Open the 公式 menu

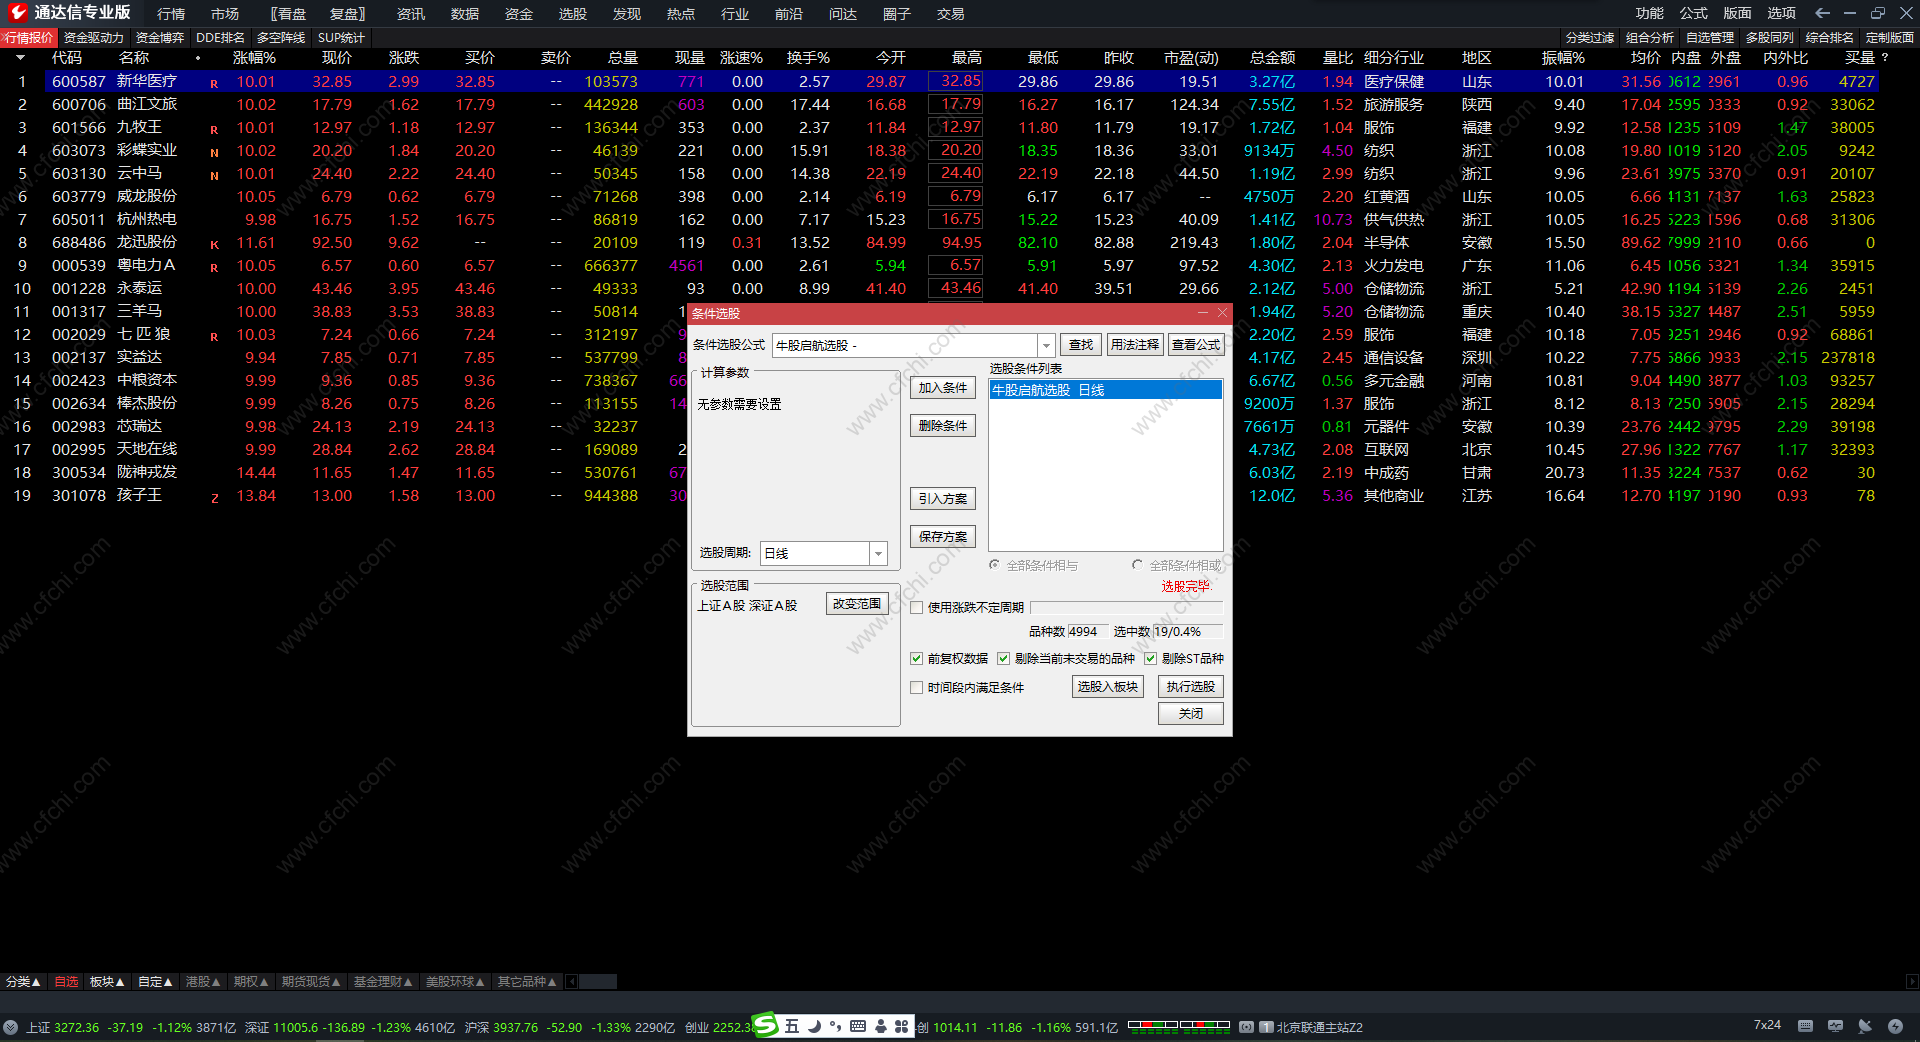coord(1693,13)
